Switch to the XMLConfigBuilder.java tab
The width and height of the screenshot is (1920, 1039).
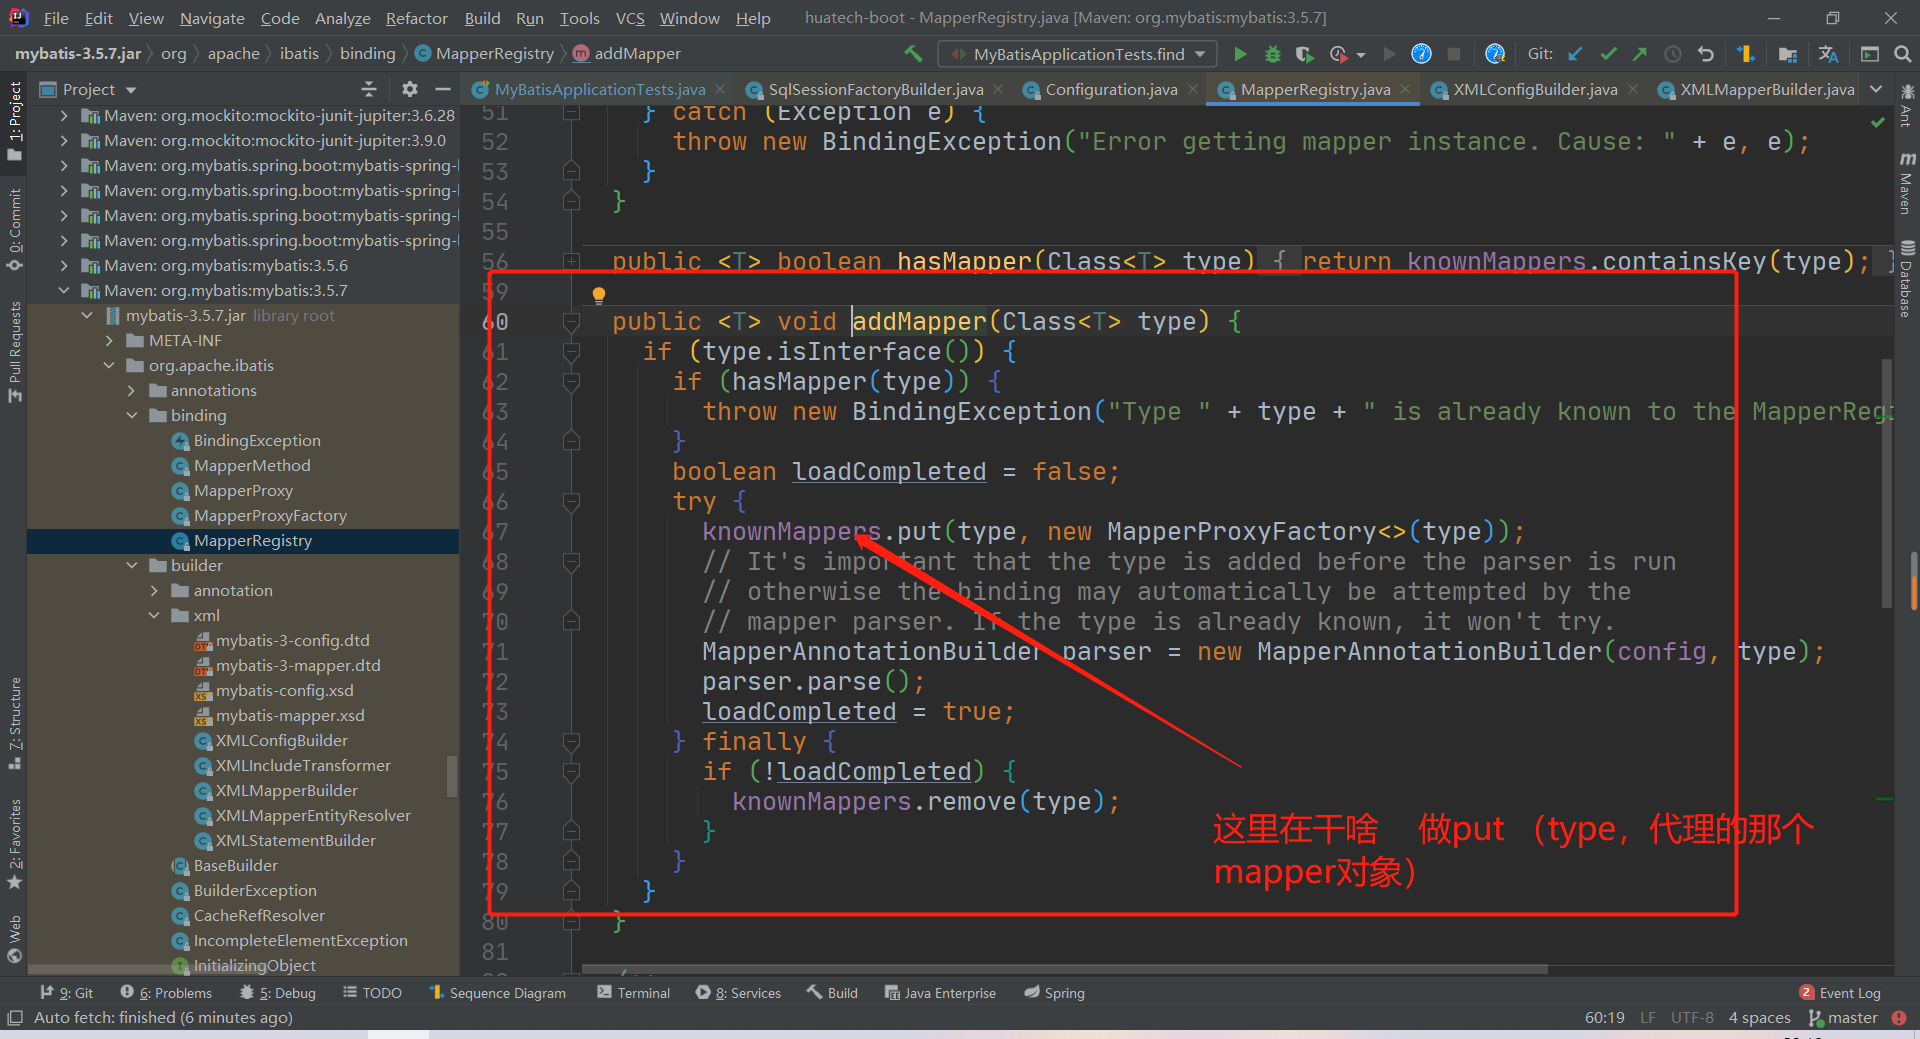click(x=1535, y=89)
